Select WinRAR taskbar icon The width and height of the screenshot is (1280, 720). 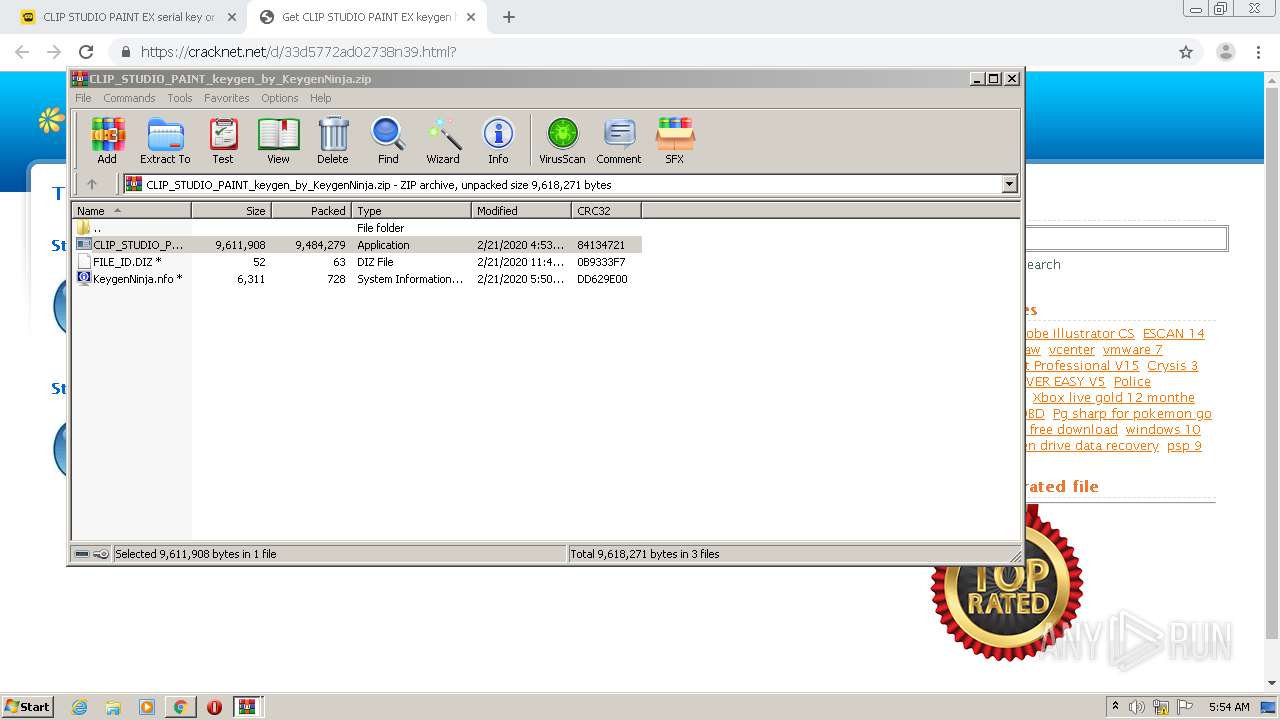(x=247, y=707)
